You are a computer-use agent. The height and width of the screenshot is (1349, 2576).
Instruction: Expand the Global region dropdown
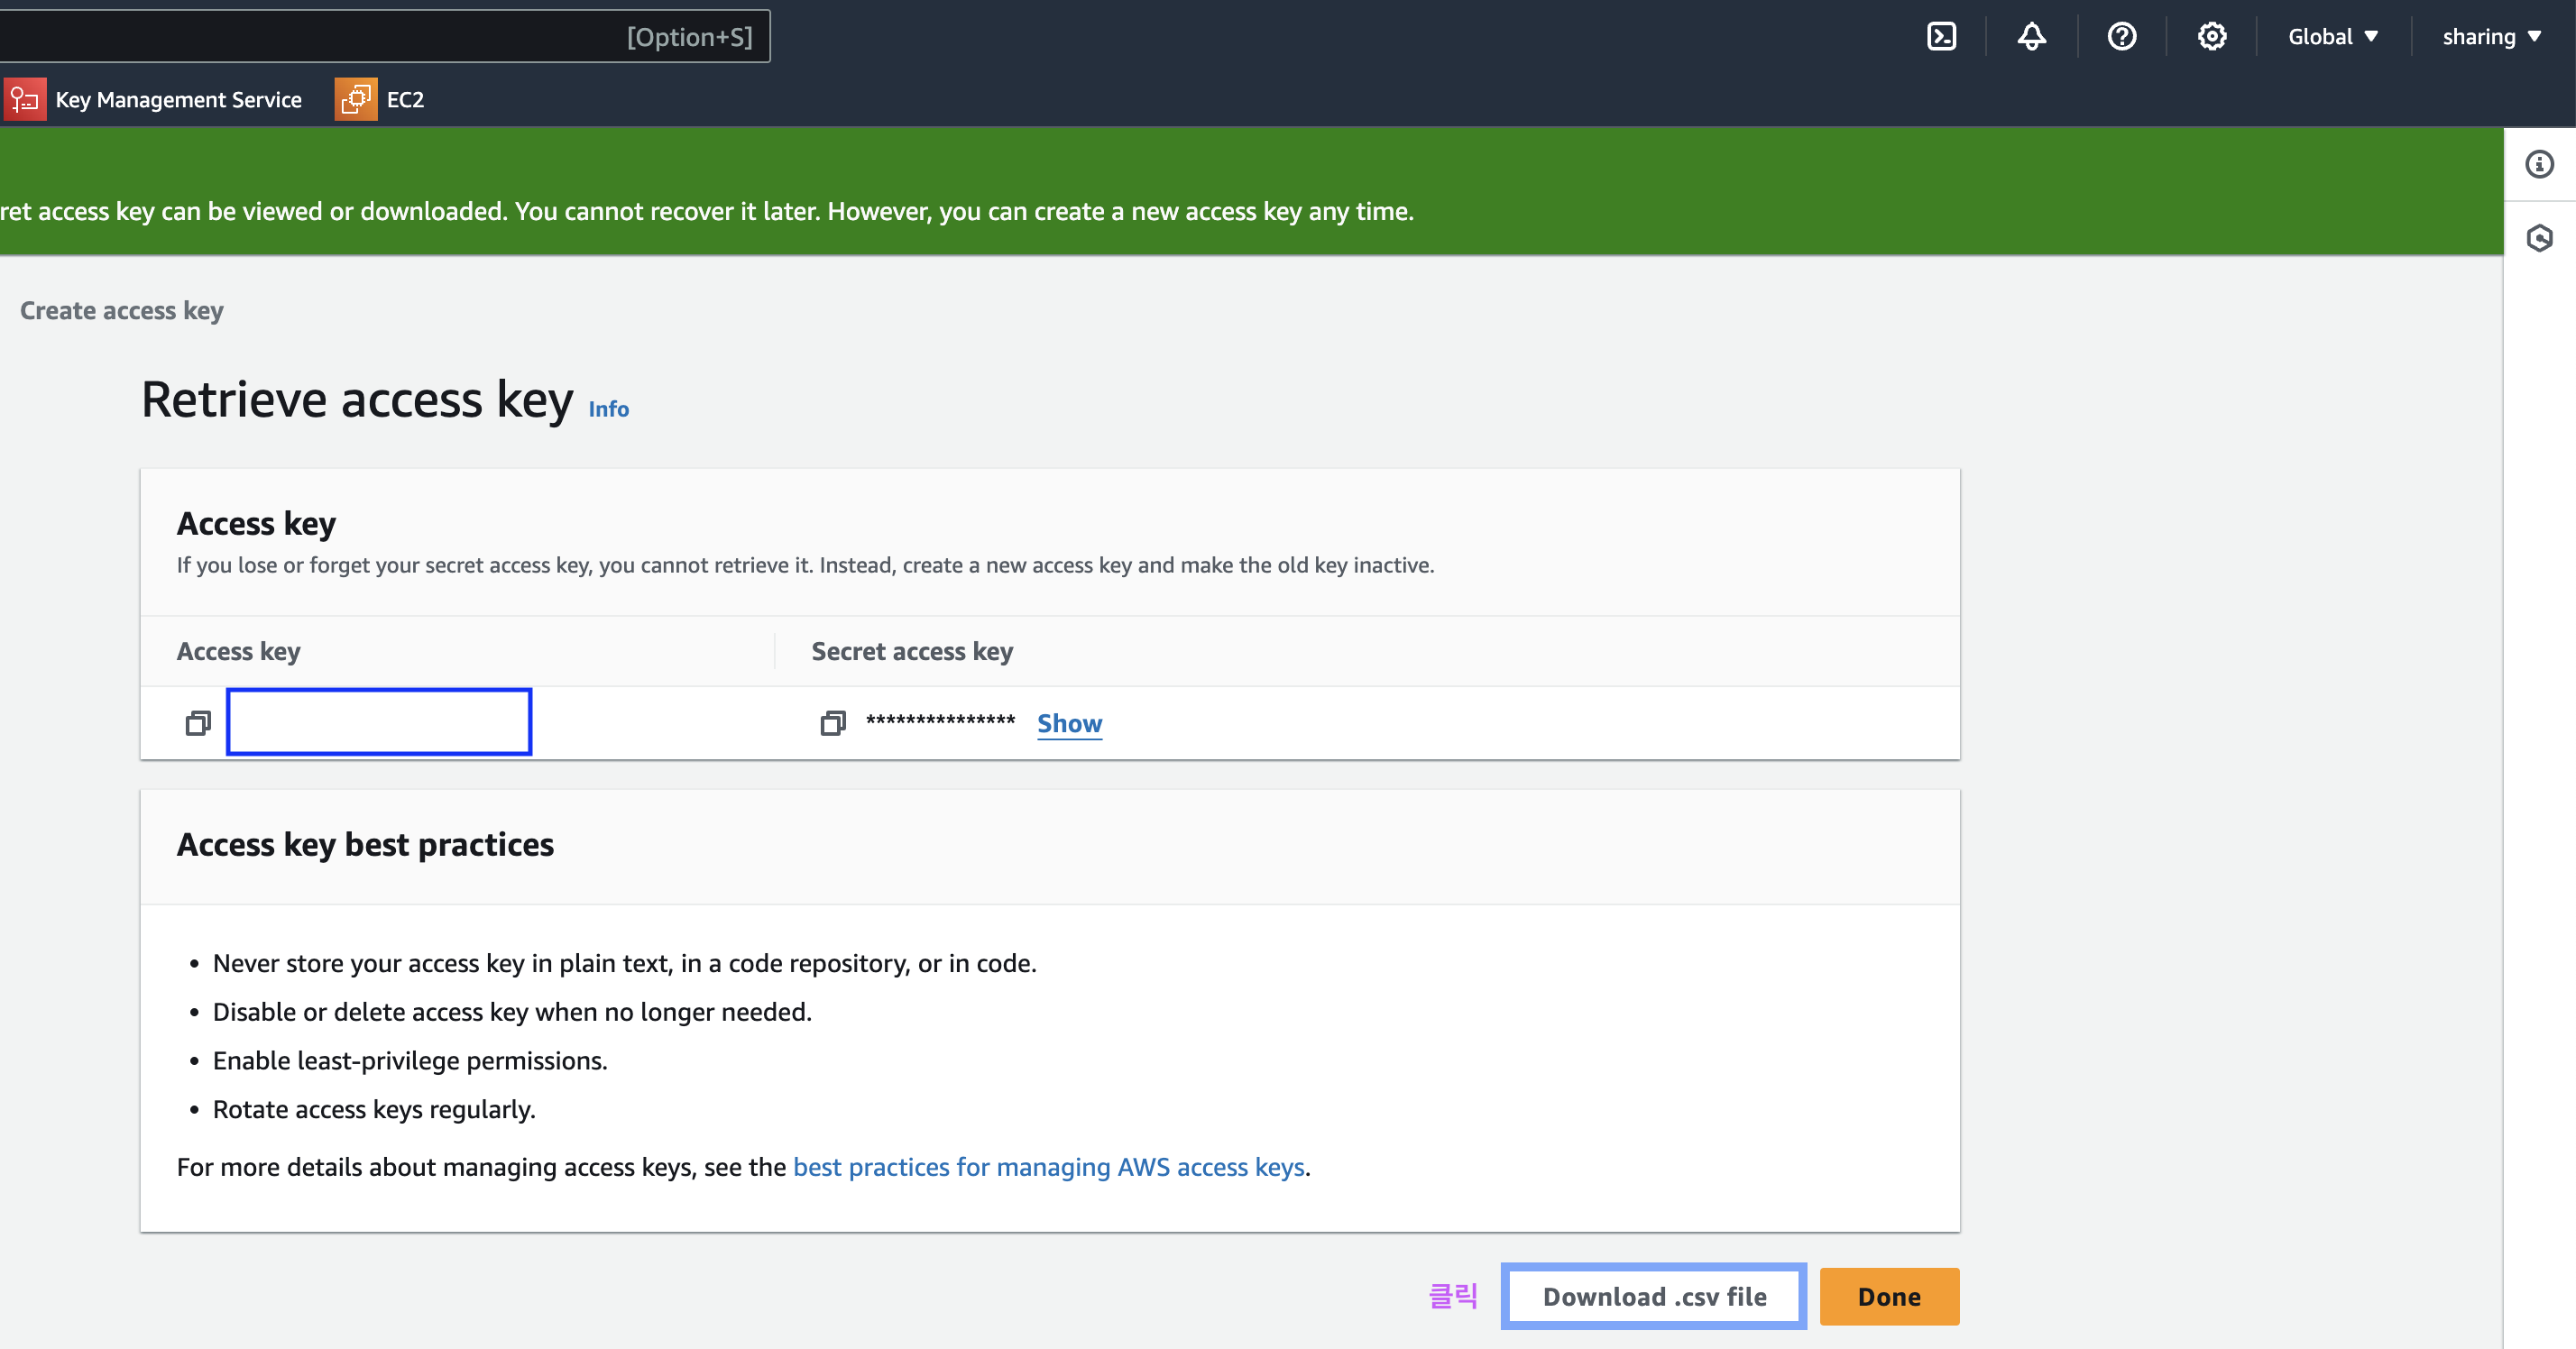point(2332,37)
